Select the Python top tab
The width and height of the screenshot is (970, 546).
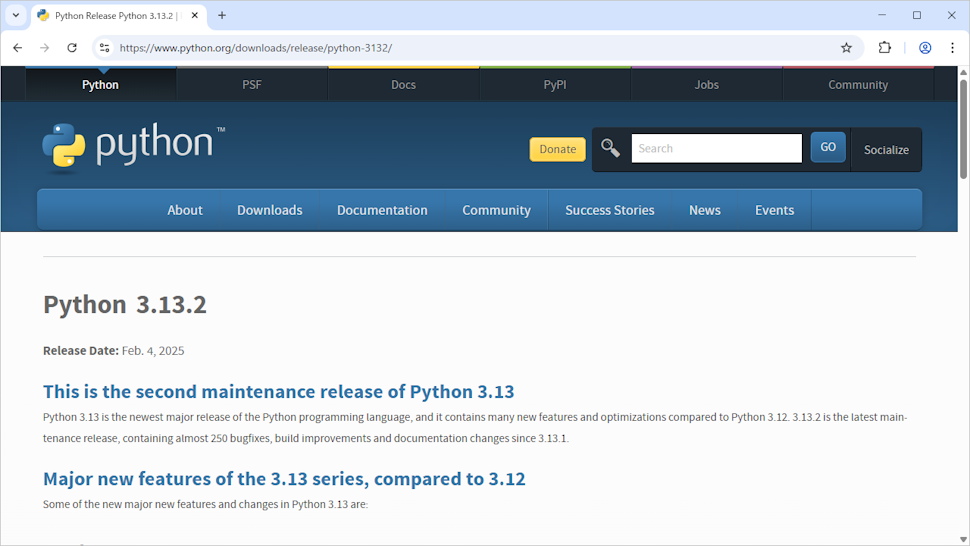(x=100, y=85)
